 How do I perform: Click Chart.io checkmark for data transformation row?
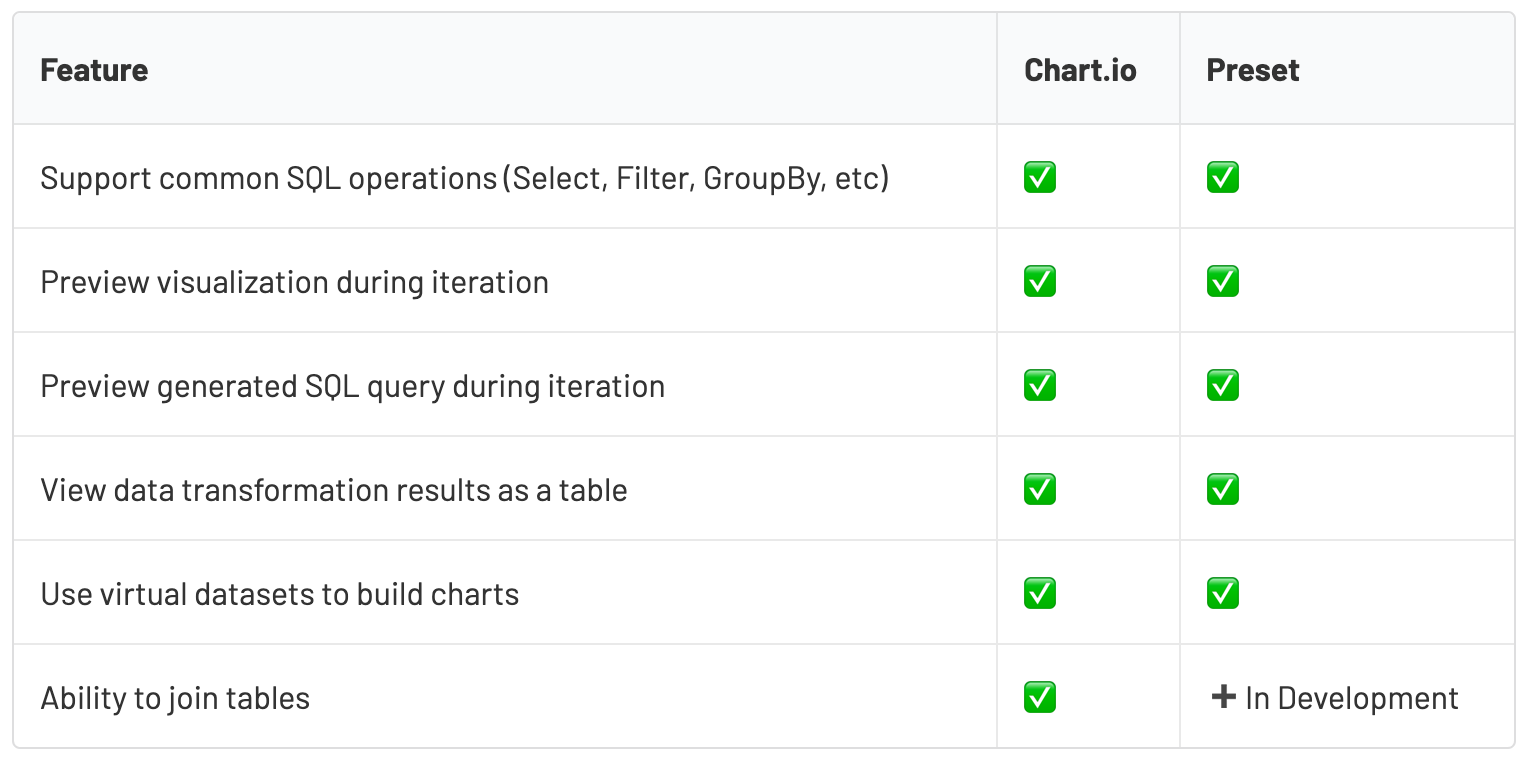1040,490
